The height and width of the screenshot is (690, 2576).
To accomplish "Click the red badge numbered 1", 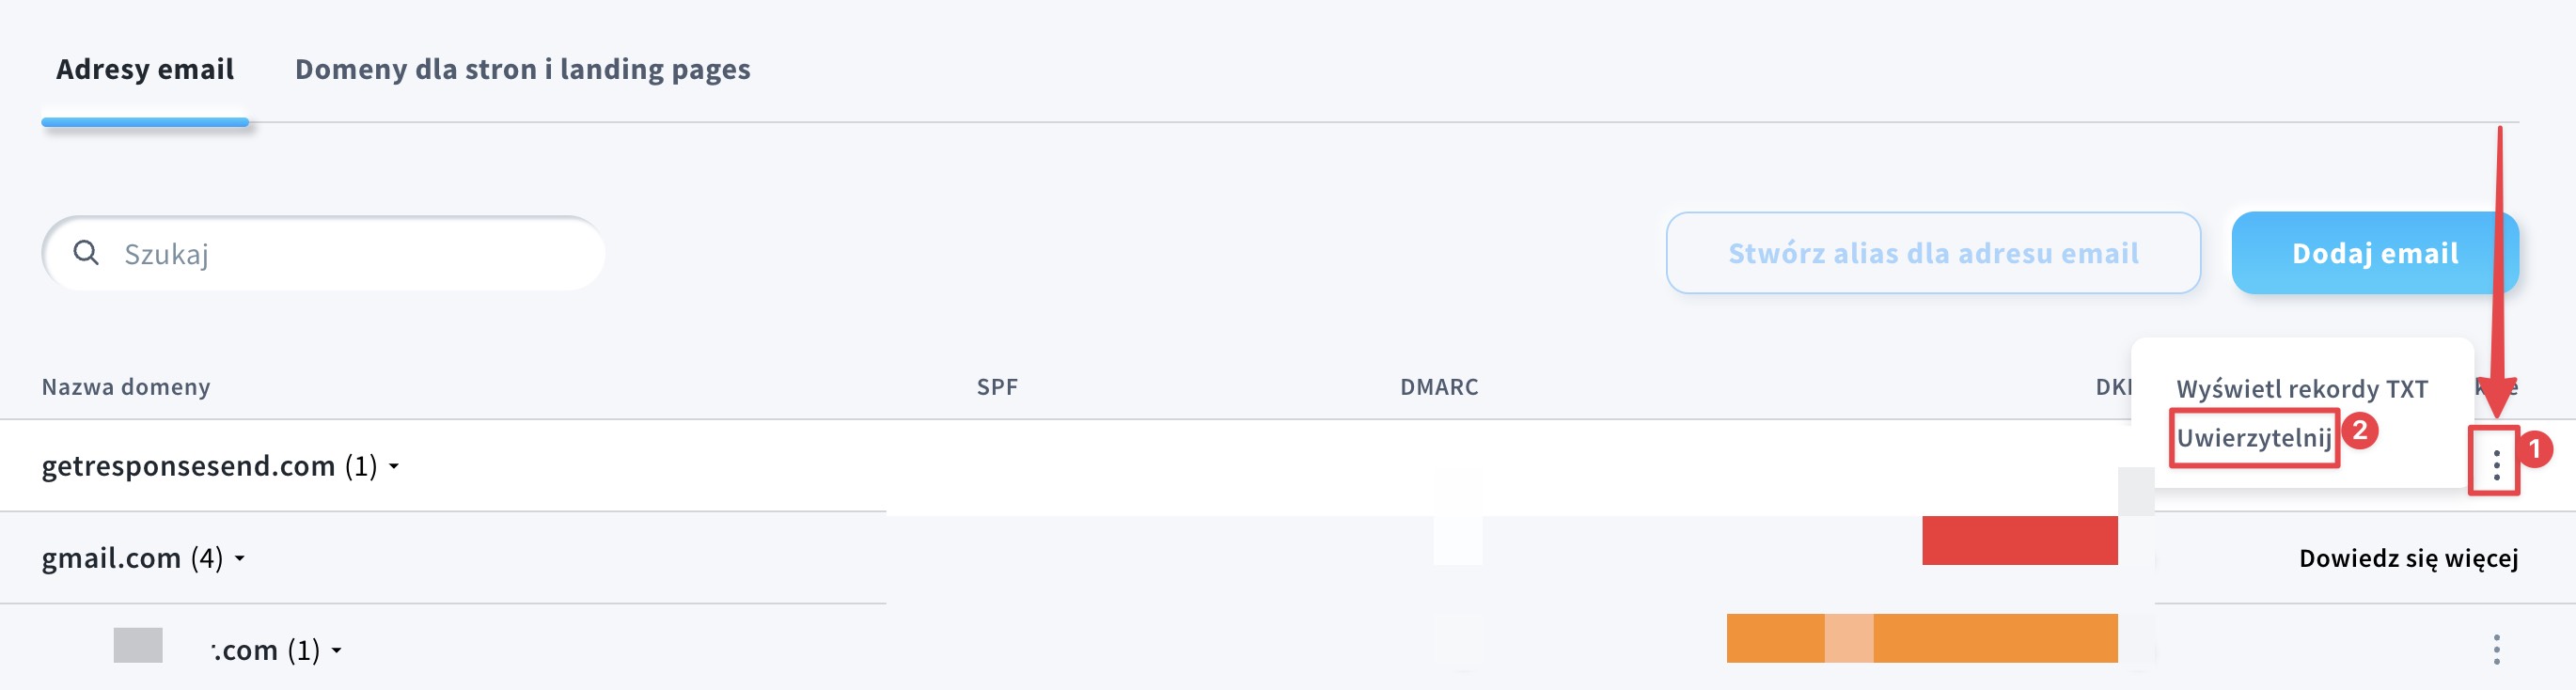I will pyautogui.click(x=2534, y=449).
